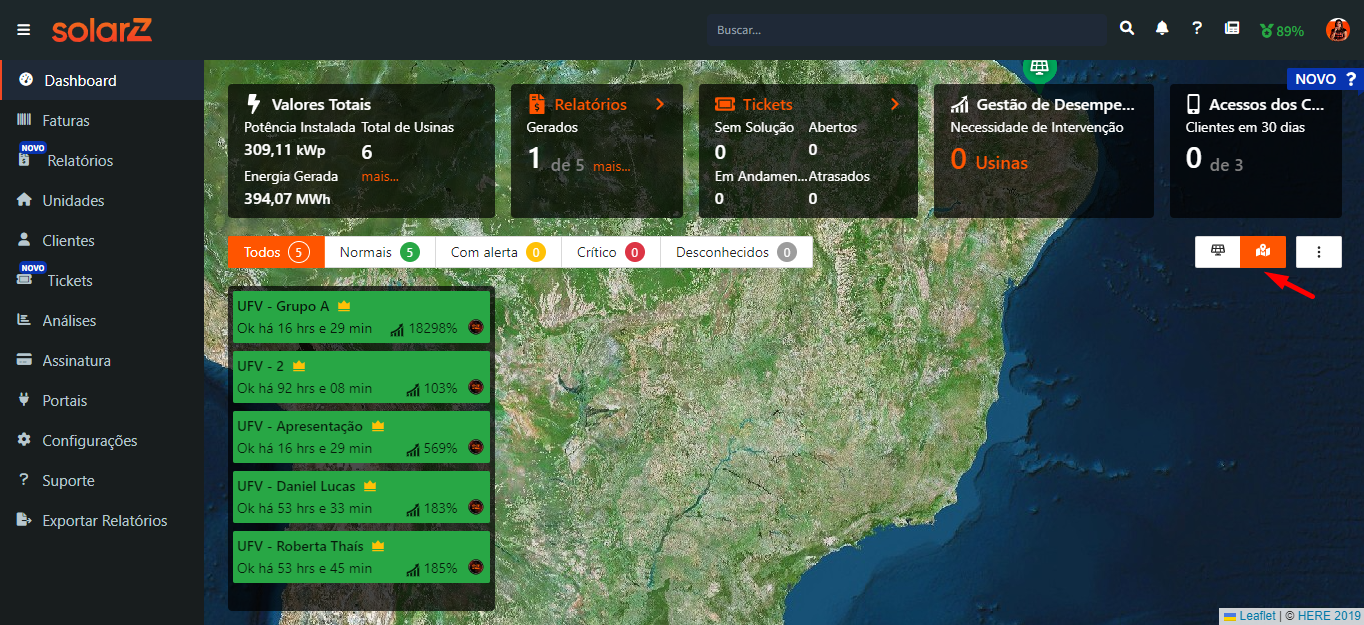Screen dimensions: 1364x625
Task: Click the 89% medal score indicator
Action: coord(1282,31)
